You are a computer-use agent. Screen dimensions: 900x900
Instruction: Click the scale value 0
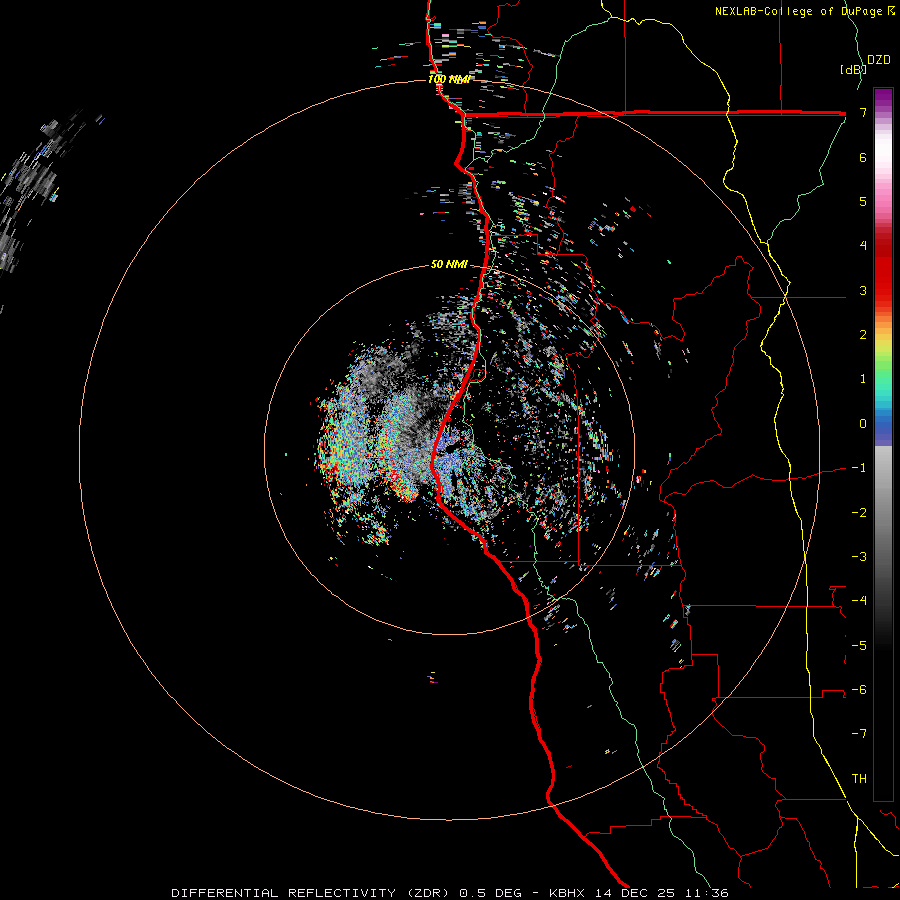[x=863, y=424]
